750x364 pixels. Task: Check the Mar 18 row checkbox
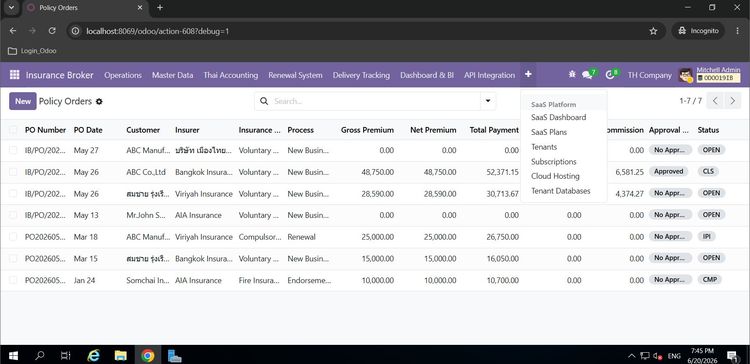(x=13, y=237)
